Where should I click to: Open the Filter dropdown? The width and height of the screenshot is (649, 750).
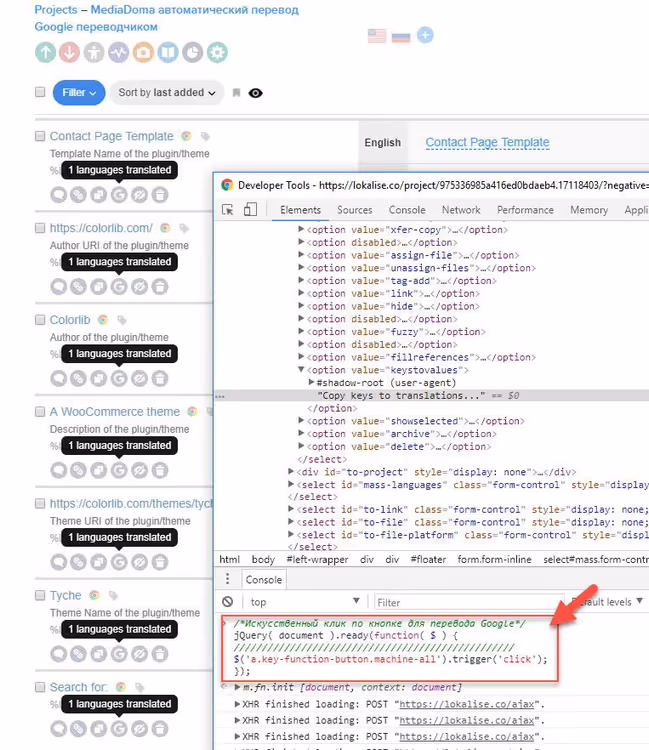coord(79,92)
